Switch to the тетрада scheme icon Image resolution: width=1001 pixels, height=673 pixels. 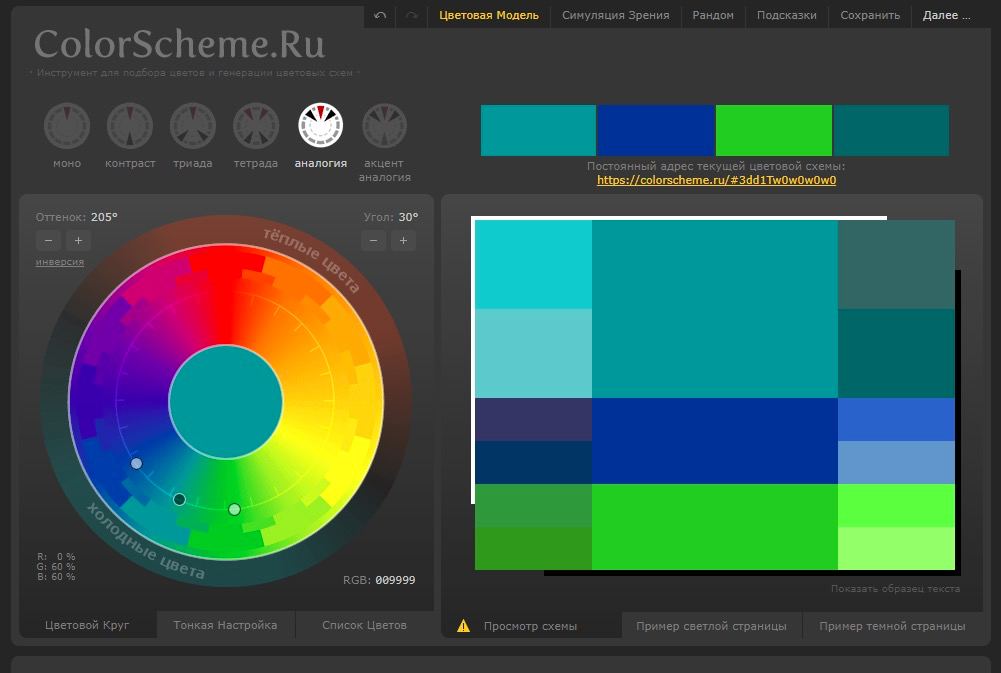coord(256,126)
